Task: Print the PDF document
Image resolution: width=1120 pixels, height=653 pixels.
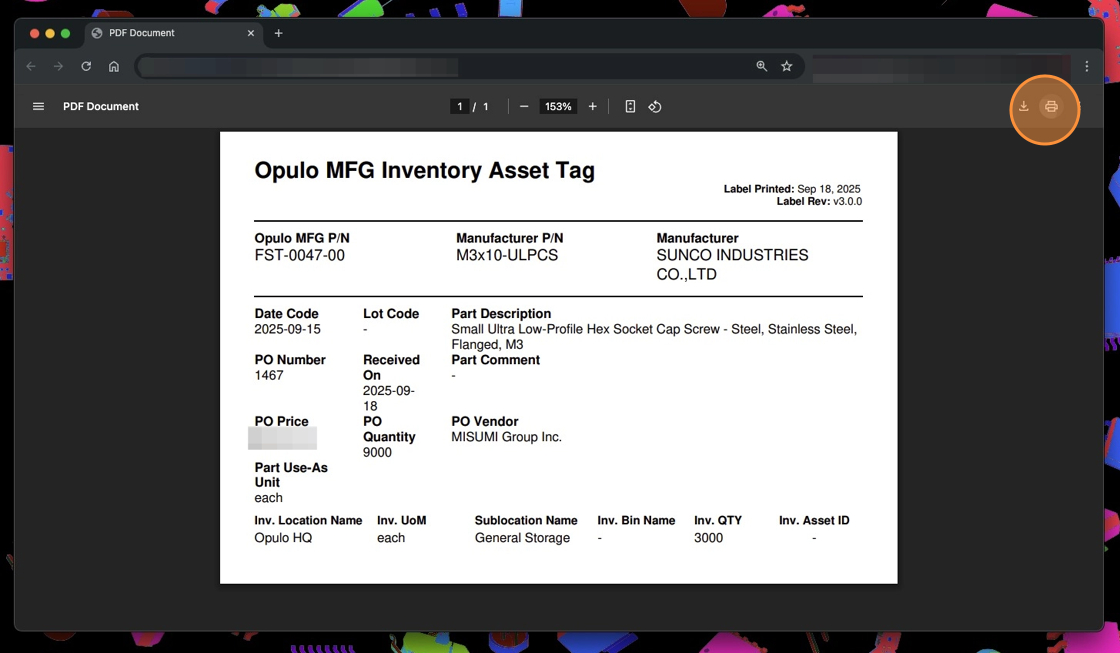Action: pos(1051,107)
